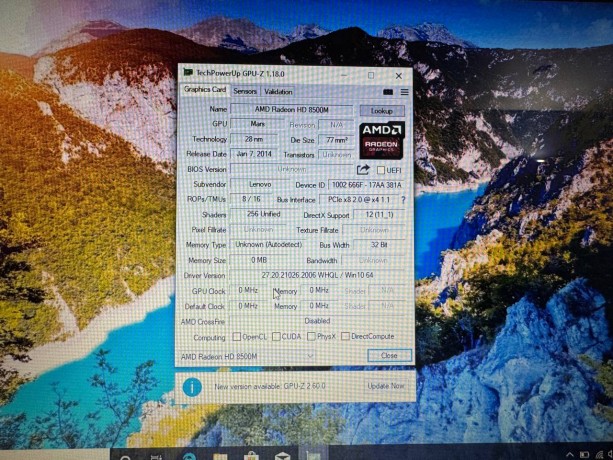Click the 'New version available: GPU-Z 2.60.0' message

pos(270,387)
